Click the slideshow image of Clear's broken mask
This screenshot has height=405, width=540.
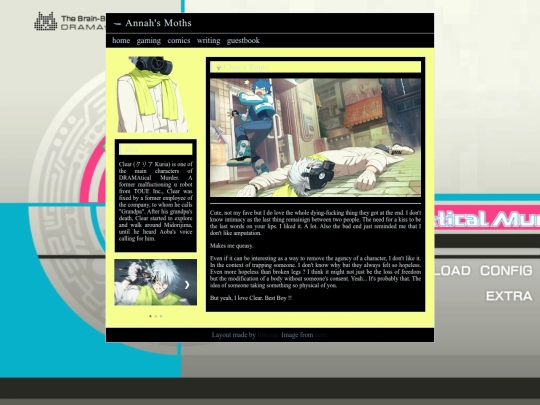[x=156, y=282]
